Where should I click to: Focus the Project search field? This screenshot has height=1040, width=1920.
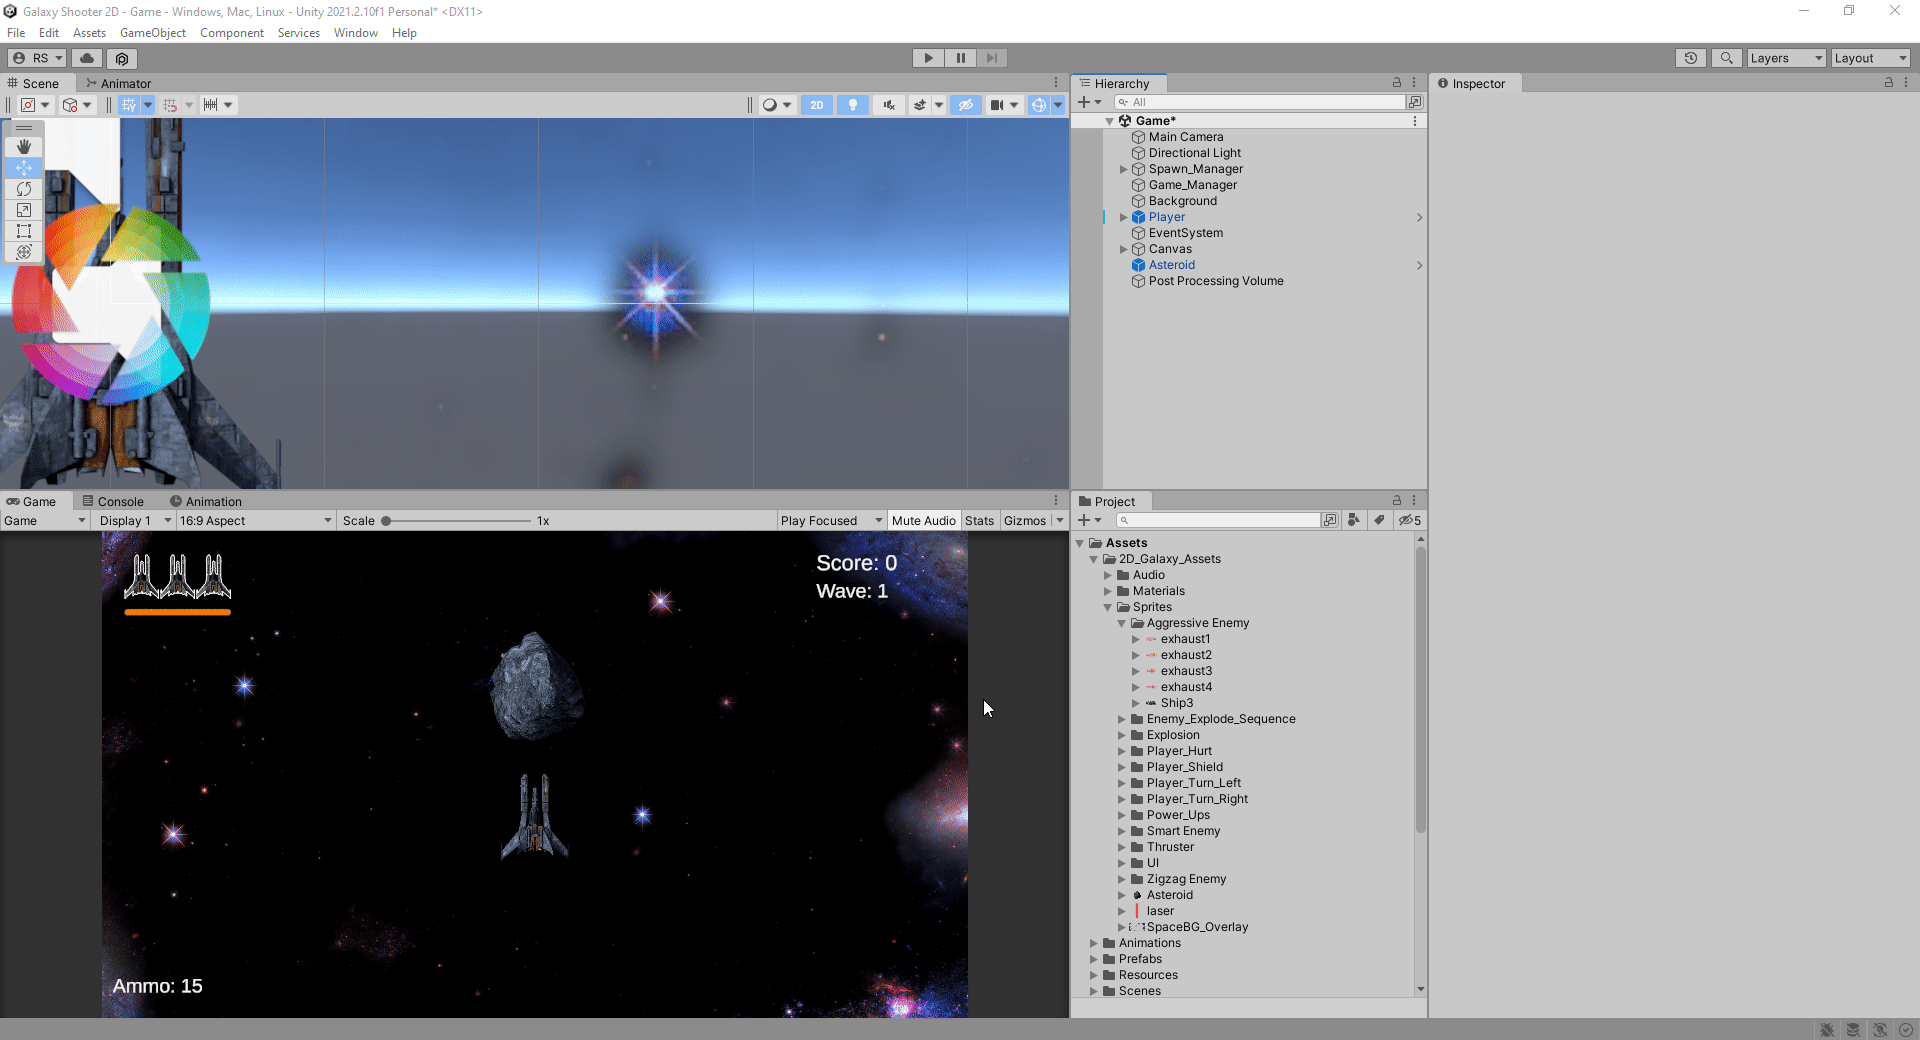pyautogui.click(x=1218, y=520)
